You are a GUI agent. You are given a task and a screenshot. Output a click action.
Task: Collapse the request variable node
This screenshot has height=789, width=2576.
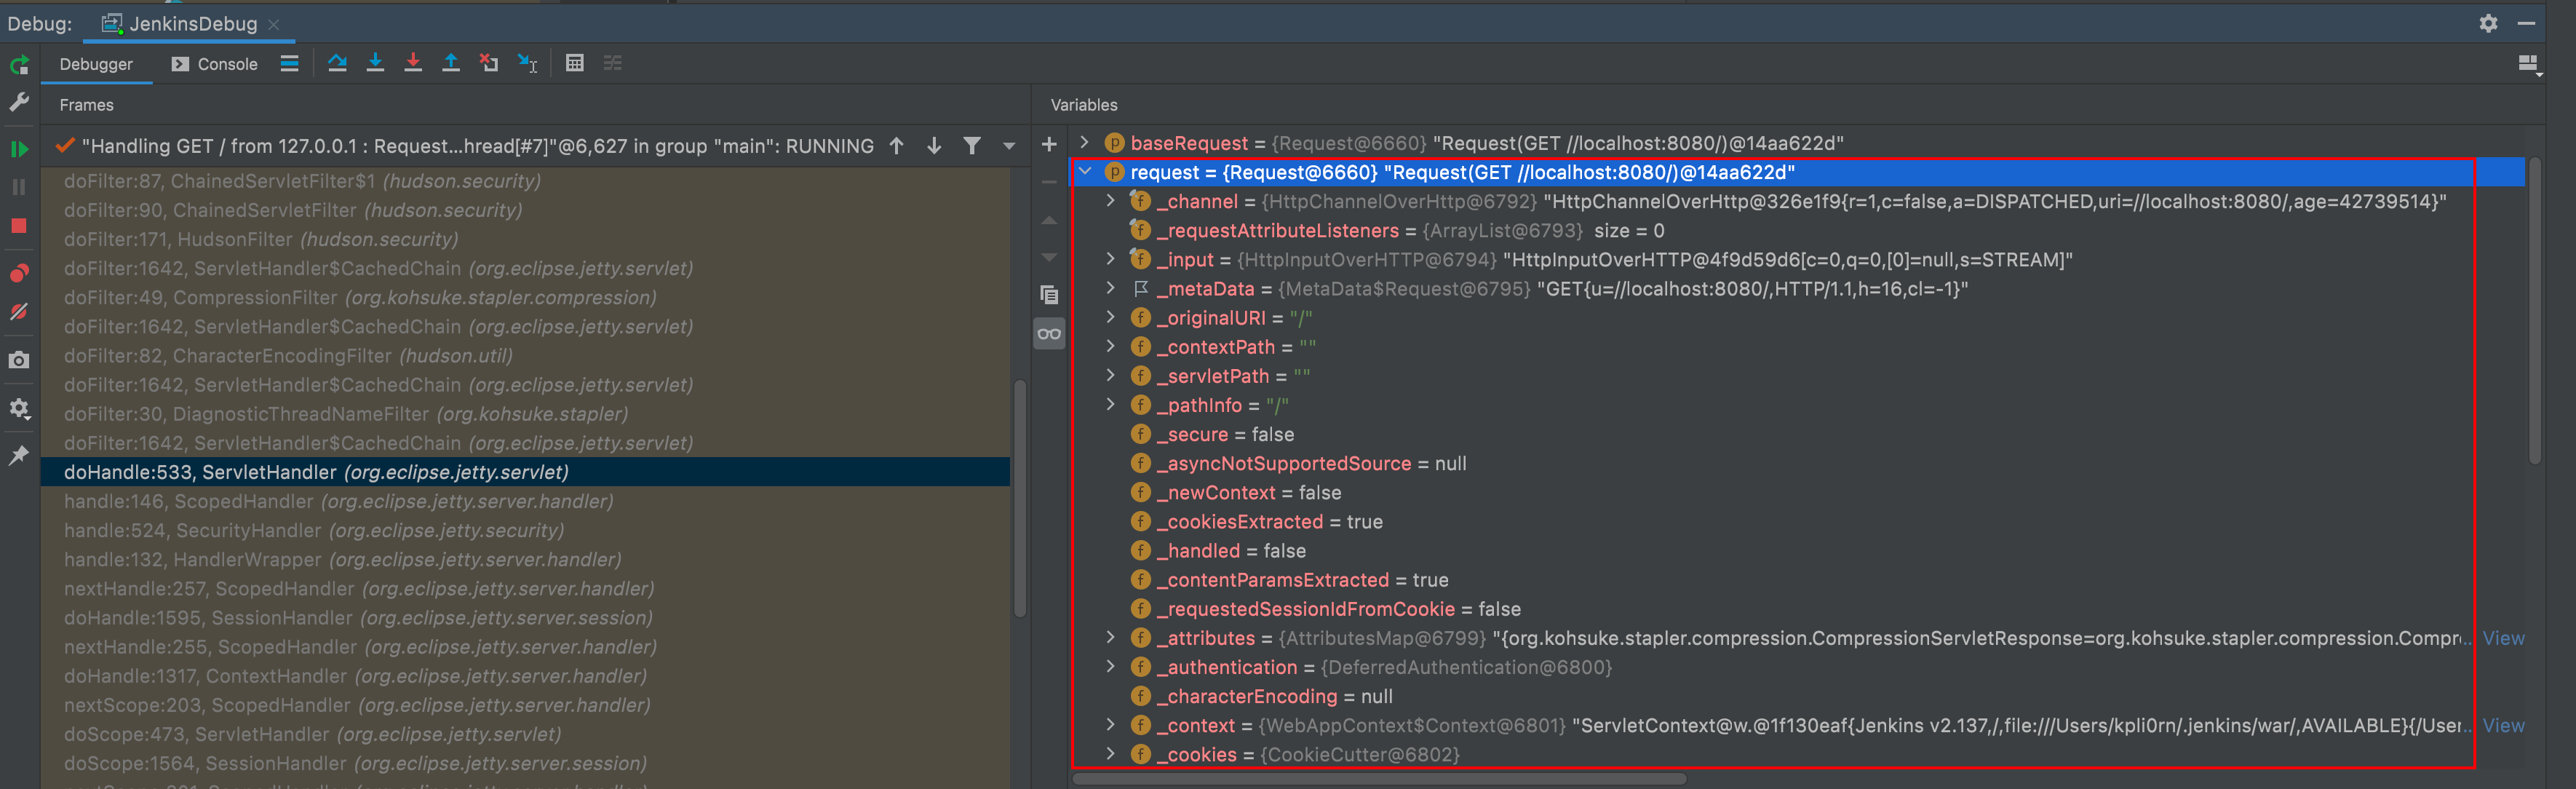click(x=1085, y=172)
